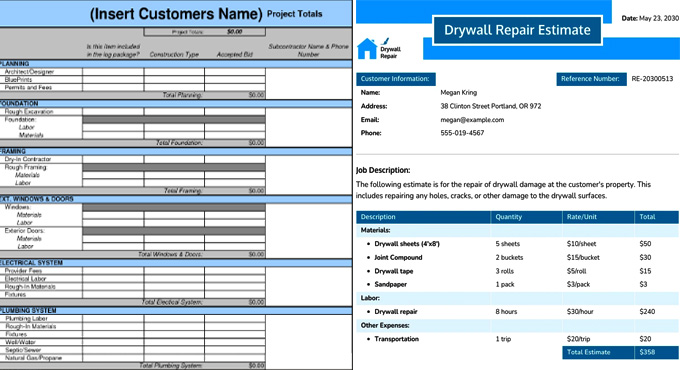Click the EXT. WINDOWS & DOORS section header

point(176,199)
